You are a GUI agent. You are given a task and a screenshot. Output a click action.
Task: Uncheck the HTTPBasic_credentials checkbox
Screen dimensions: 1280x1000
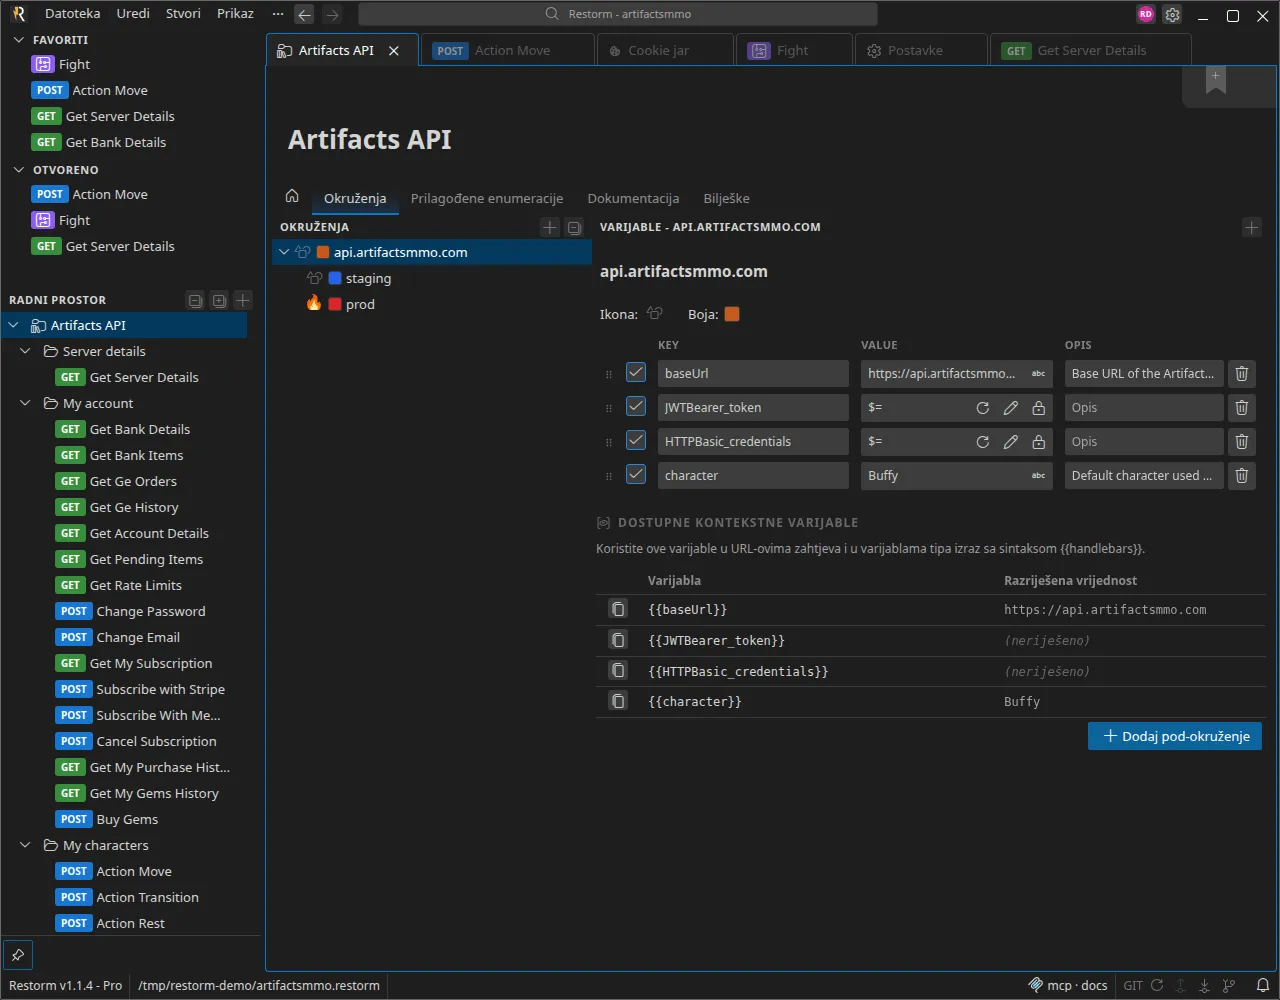[x=636, y=440]
